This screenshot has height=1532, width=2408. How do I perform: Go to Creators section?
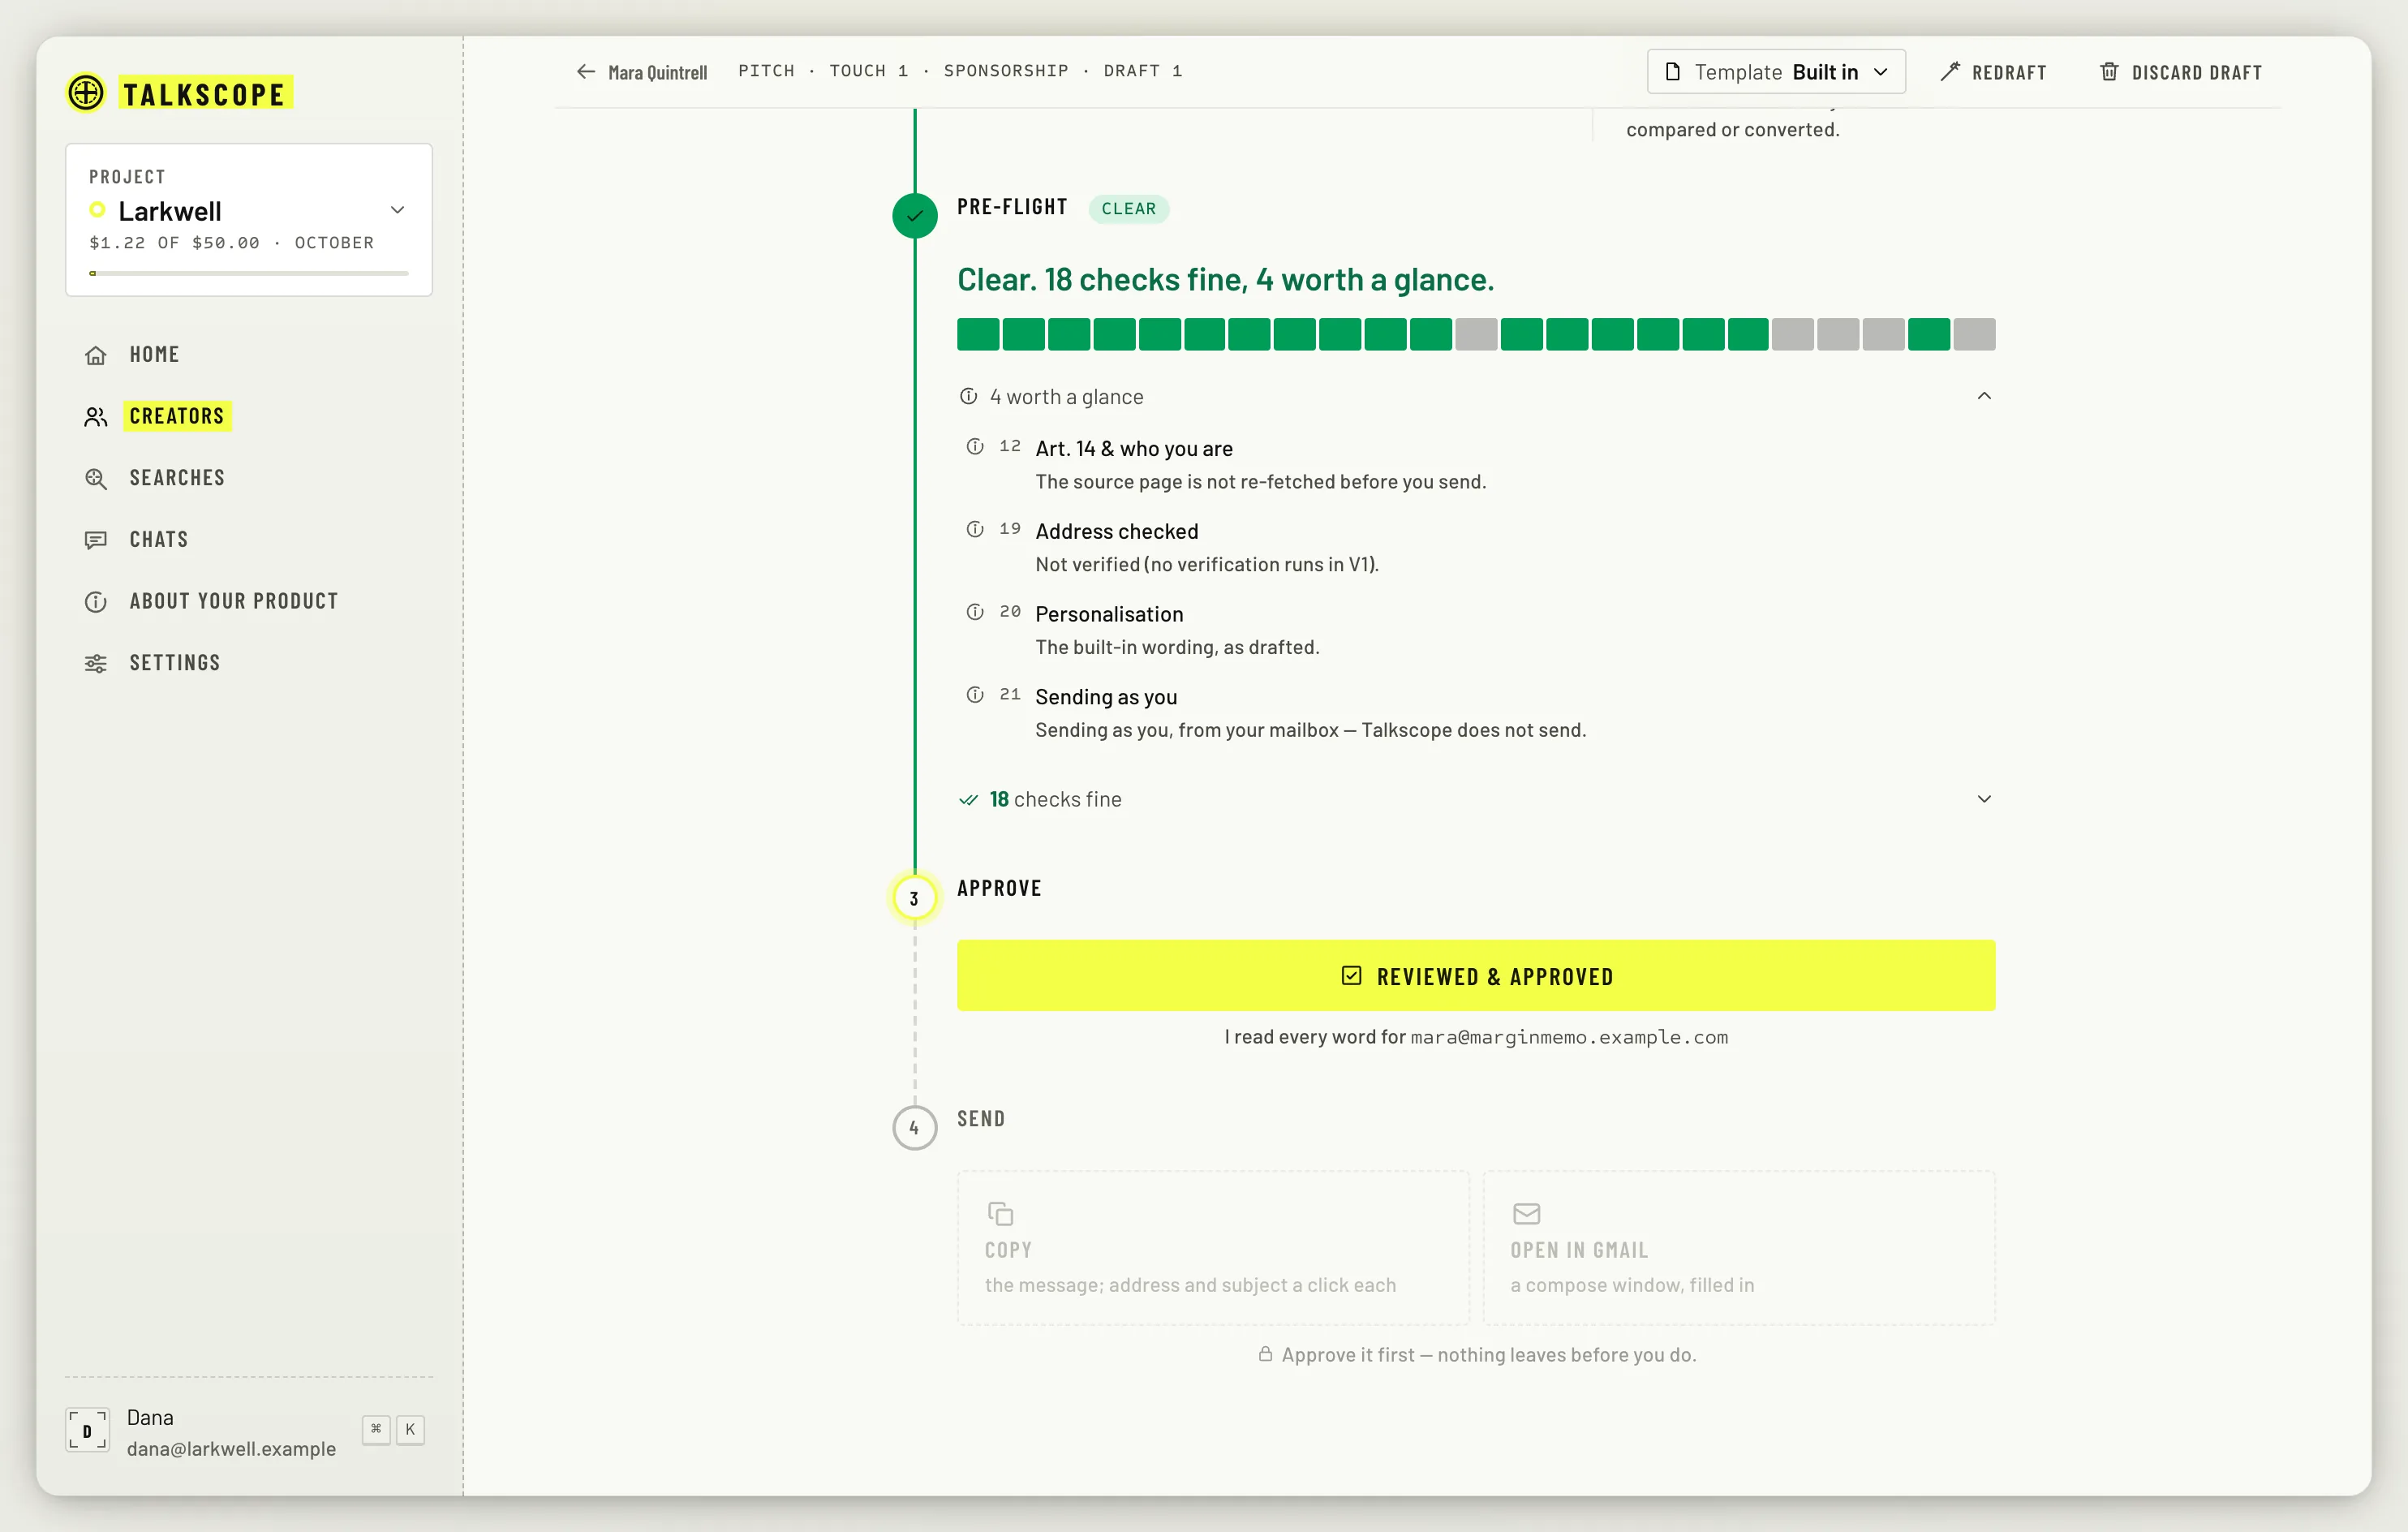pos(177,416)
